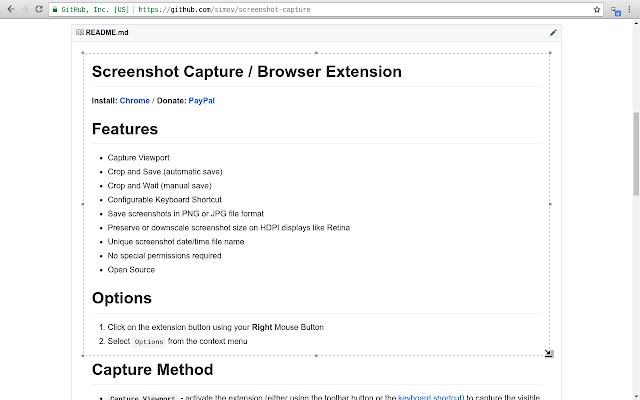Viewport: 640px width, 400px height.
Task: Click the green secure lock icon
Action: click(x=54, y=9)
